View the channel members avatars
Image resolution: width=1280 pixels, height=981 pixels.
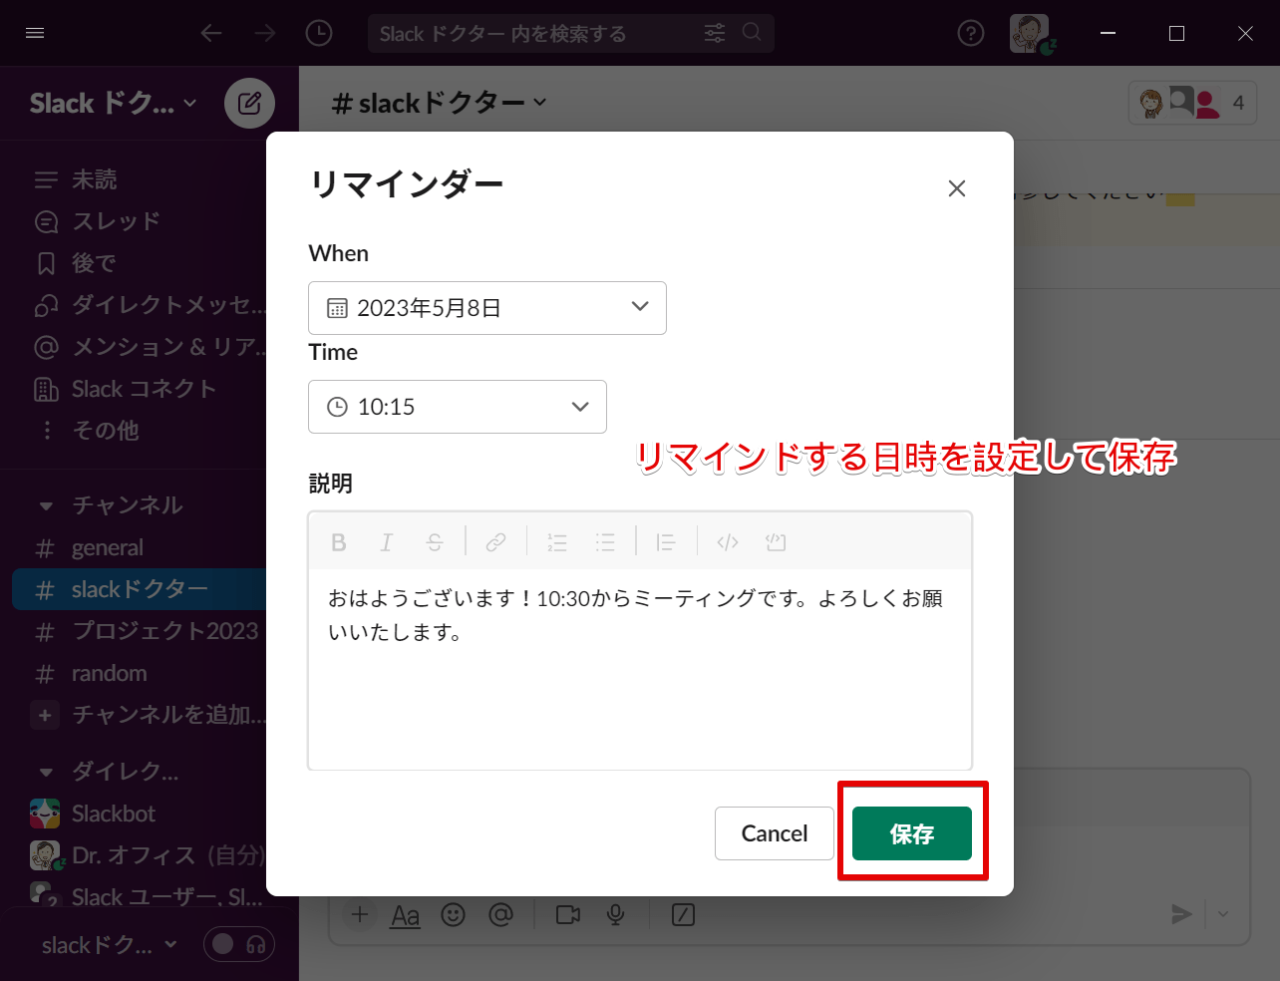[x=1192, y=102]
